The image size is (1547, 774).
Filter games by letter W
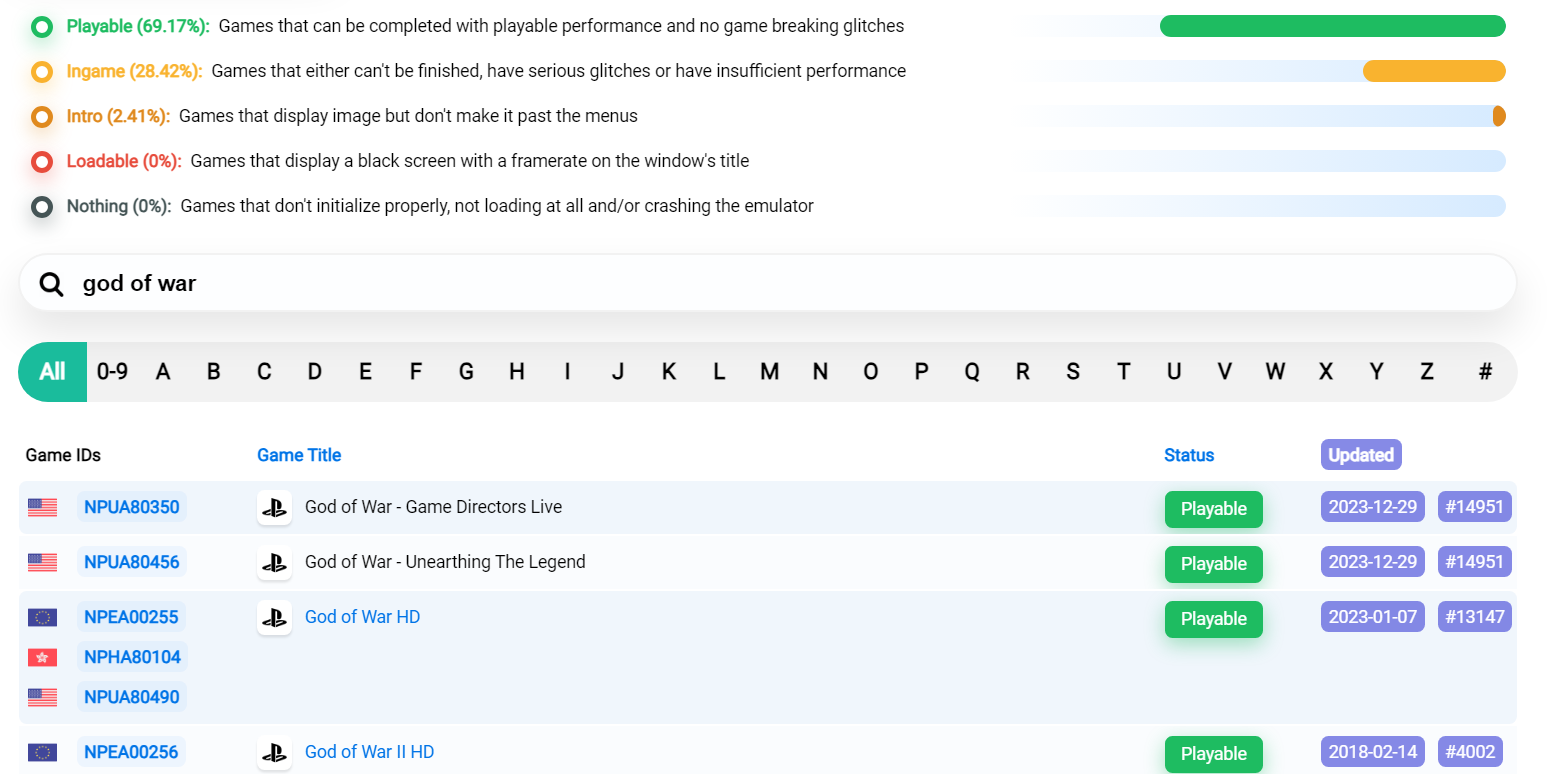(1275, 372)
